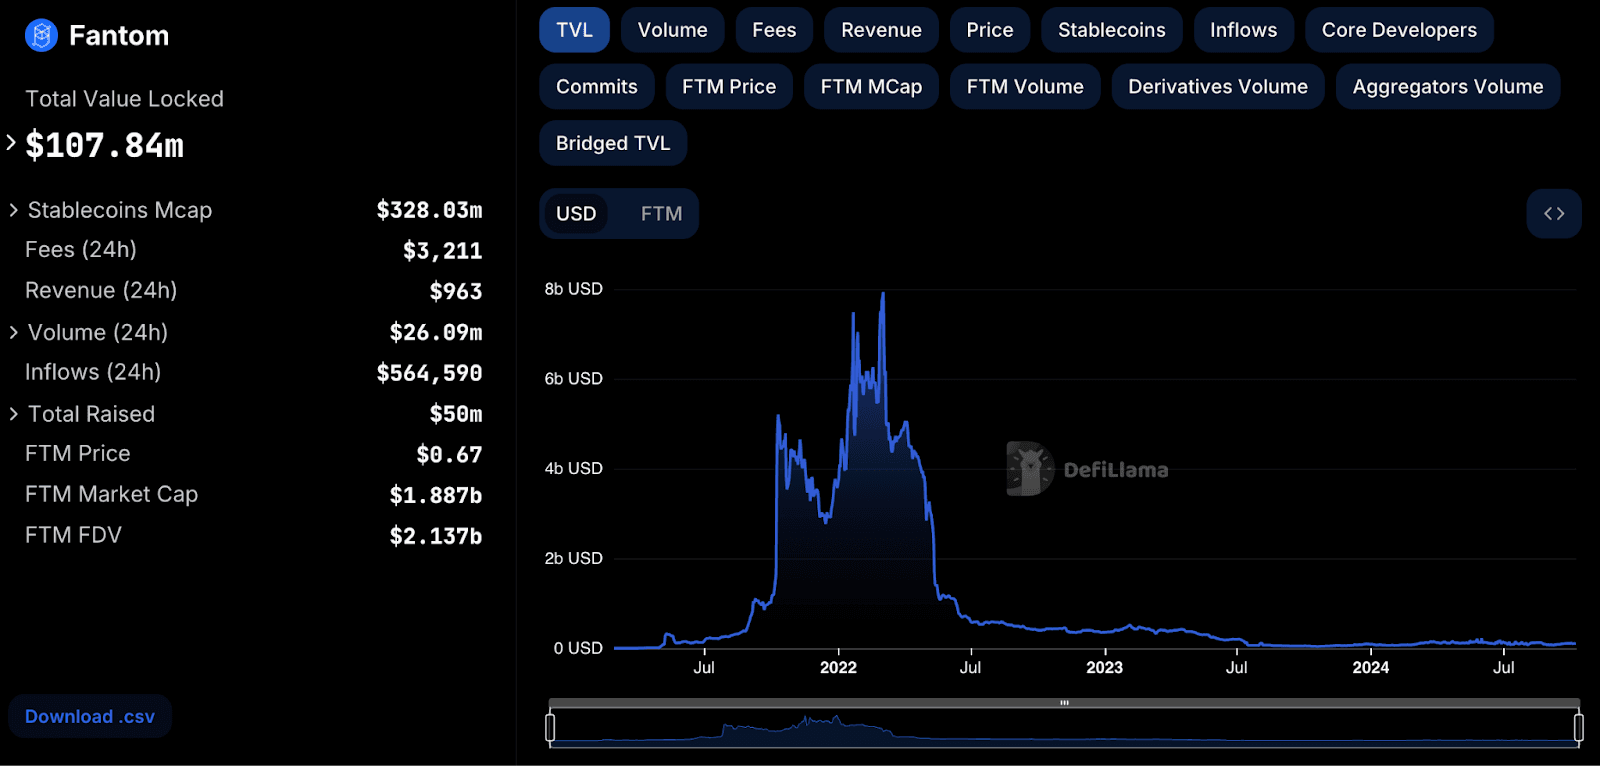Expand the Stablecoins Mcap row
The image size is (1600, 766).
click(13, 210)
